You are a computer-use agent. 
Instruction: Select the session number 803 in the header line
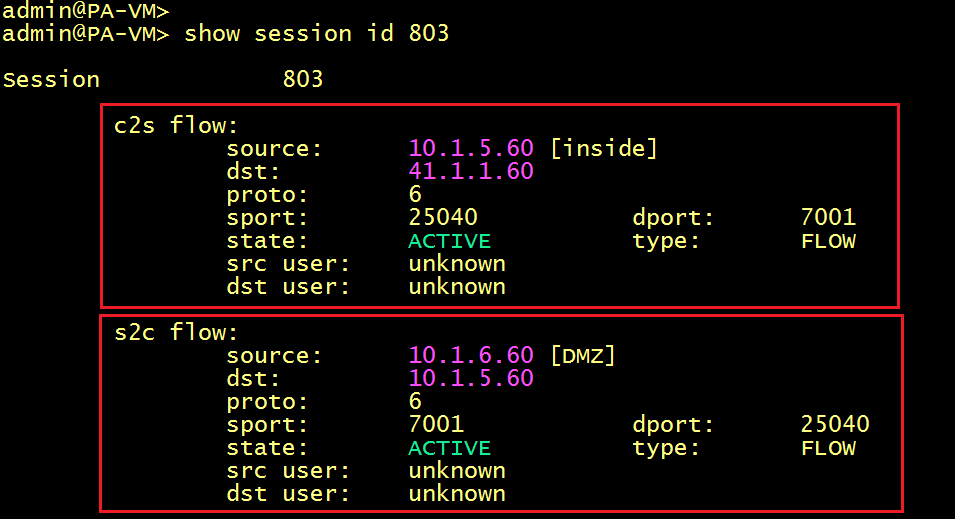click(x=303, y=79)
